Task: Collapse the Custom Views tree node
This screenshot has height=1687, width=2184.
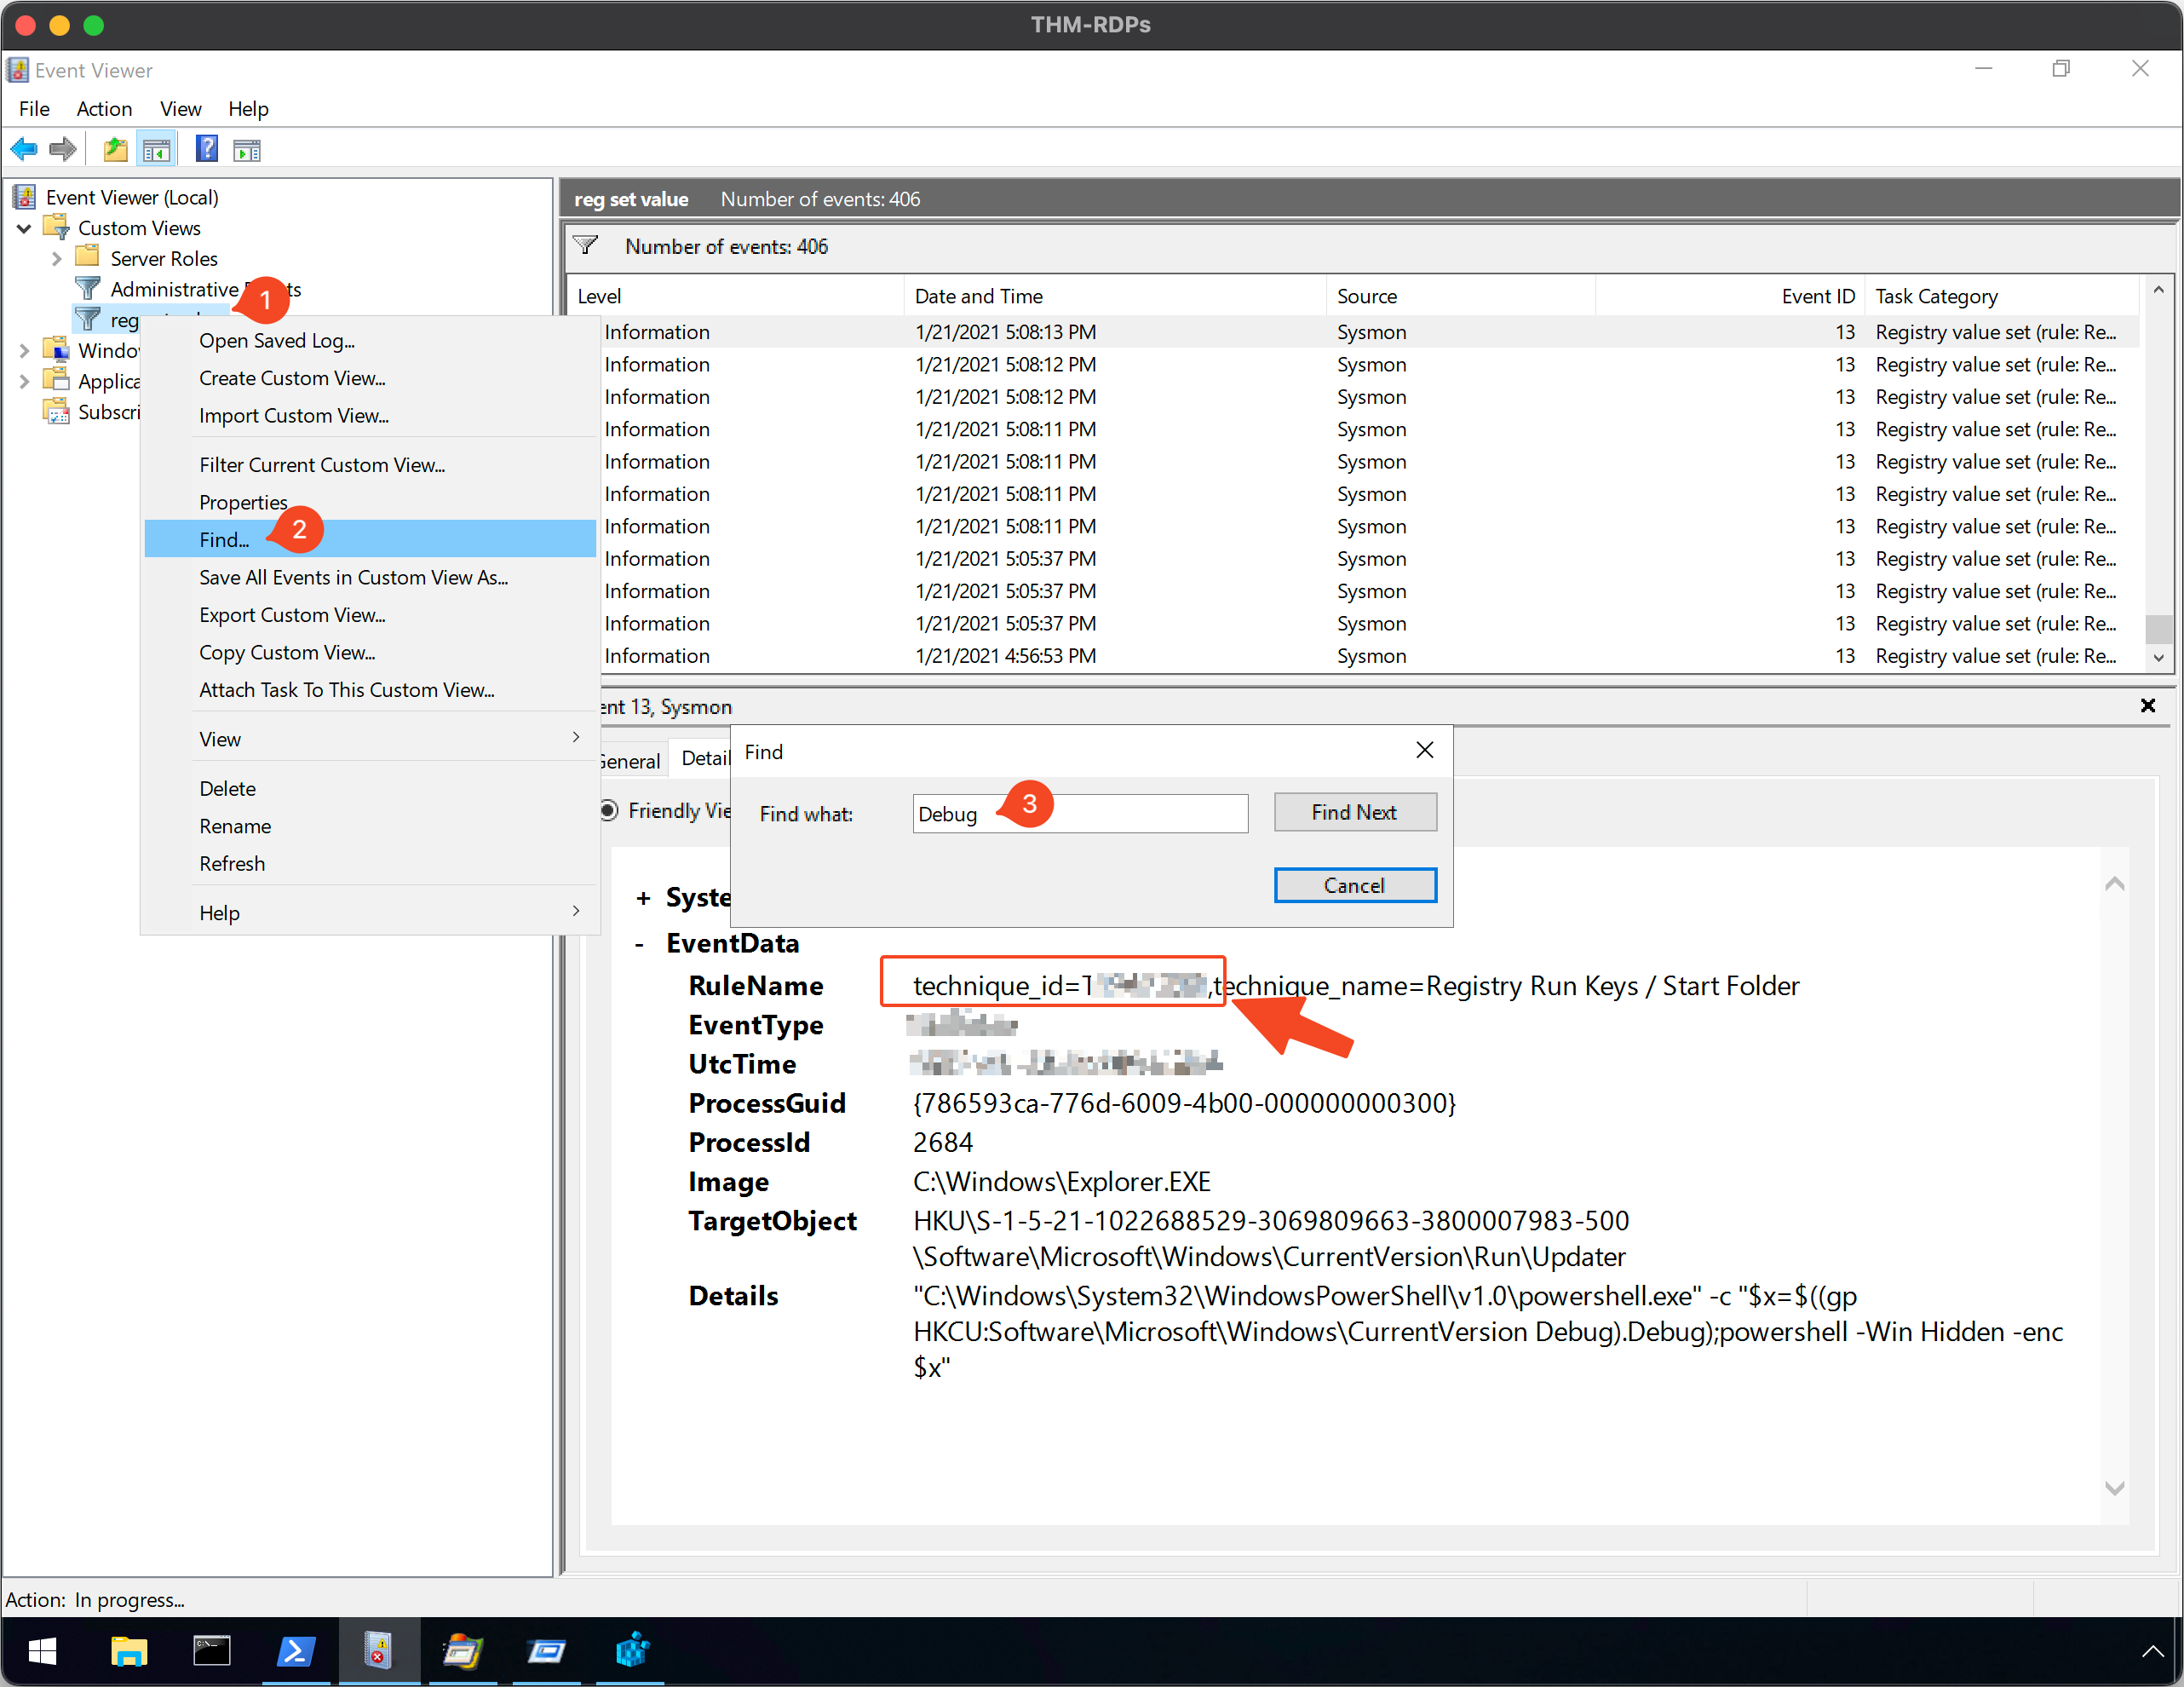Action: [24, 228]
